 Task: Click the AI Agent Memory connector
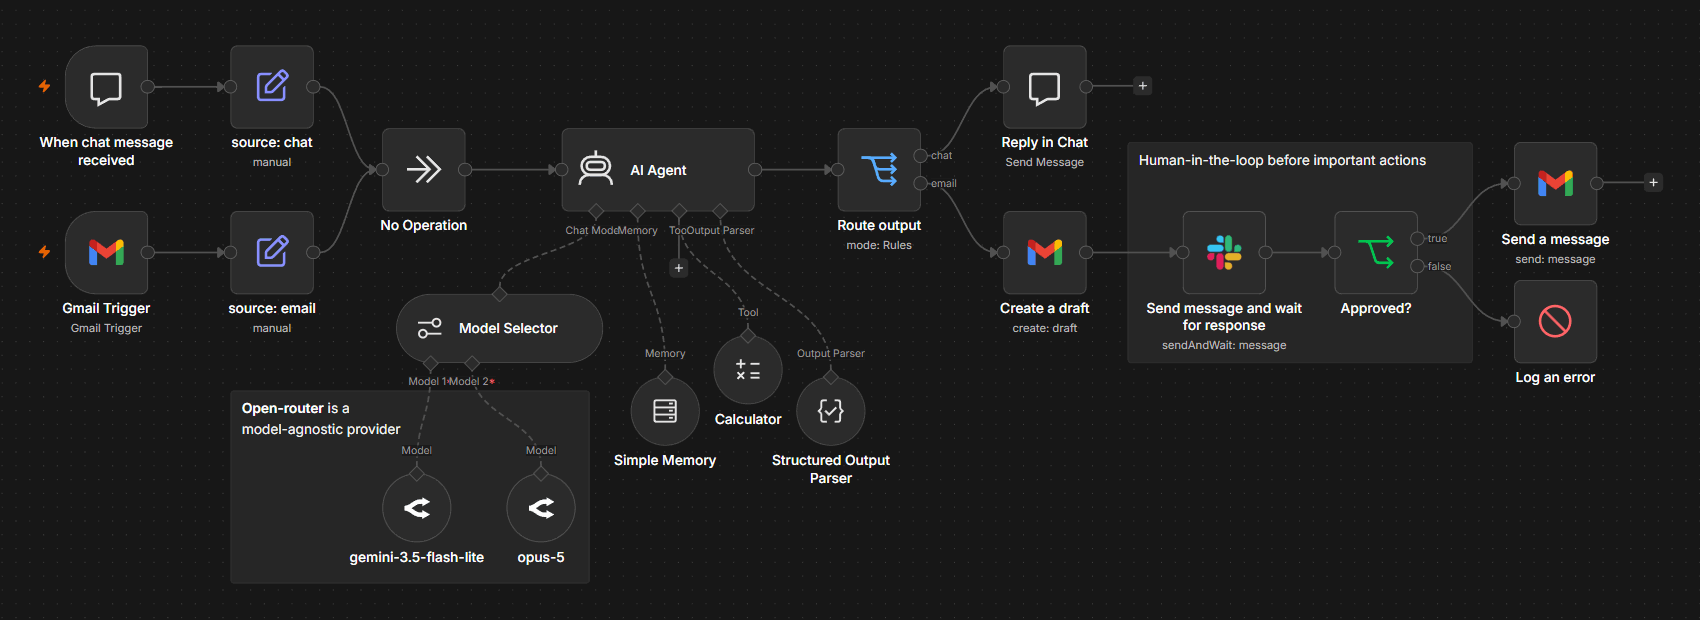[x=637, y=211]
